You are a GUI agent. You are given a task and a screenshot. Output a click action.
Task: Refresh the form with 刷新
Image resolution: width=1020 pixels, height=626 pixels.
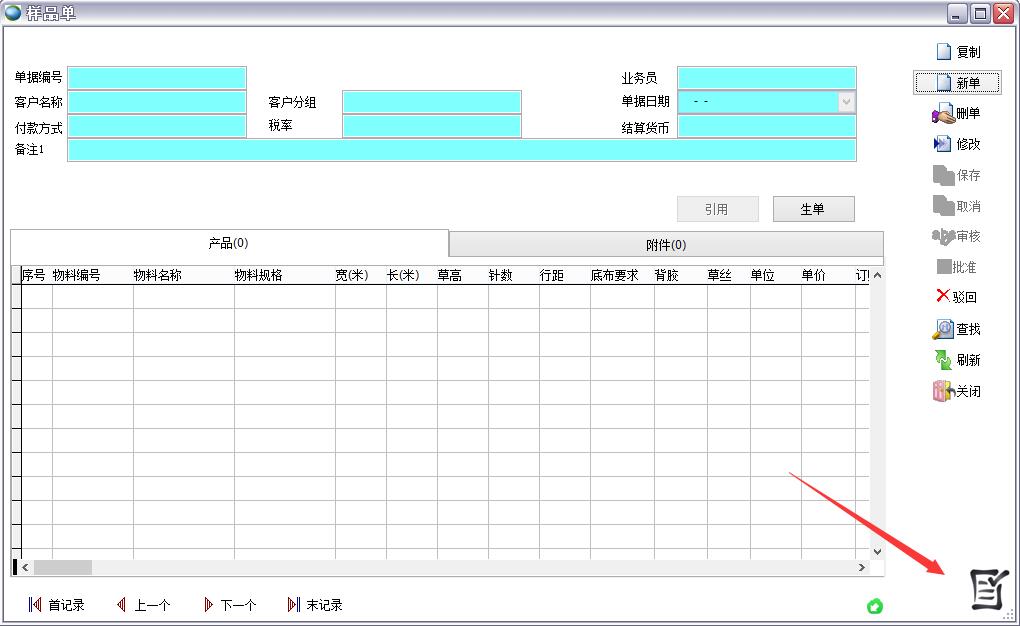(x=943, y=360)
